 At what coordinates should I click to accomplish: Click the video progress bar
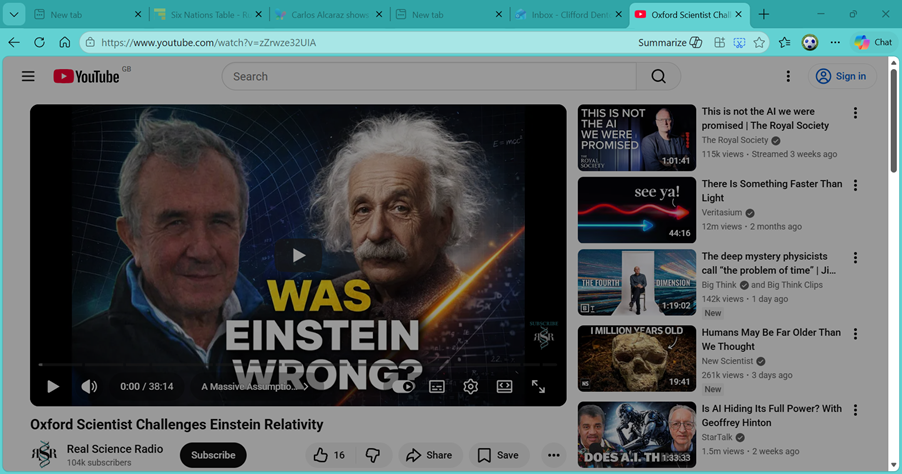(298, 365)
